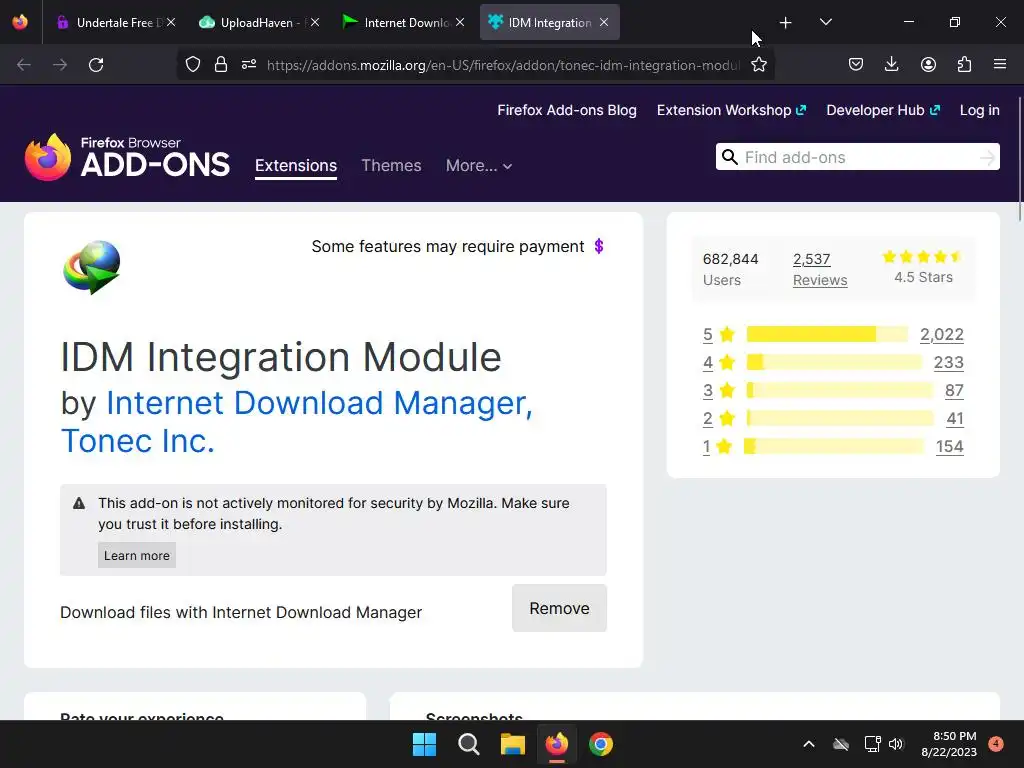Reload the current page
The image size is (1024, 768).
pos(96,65)
